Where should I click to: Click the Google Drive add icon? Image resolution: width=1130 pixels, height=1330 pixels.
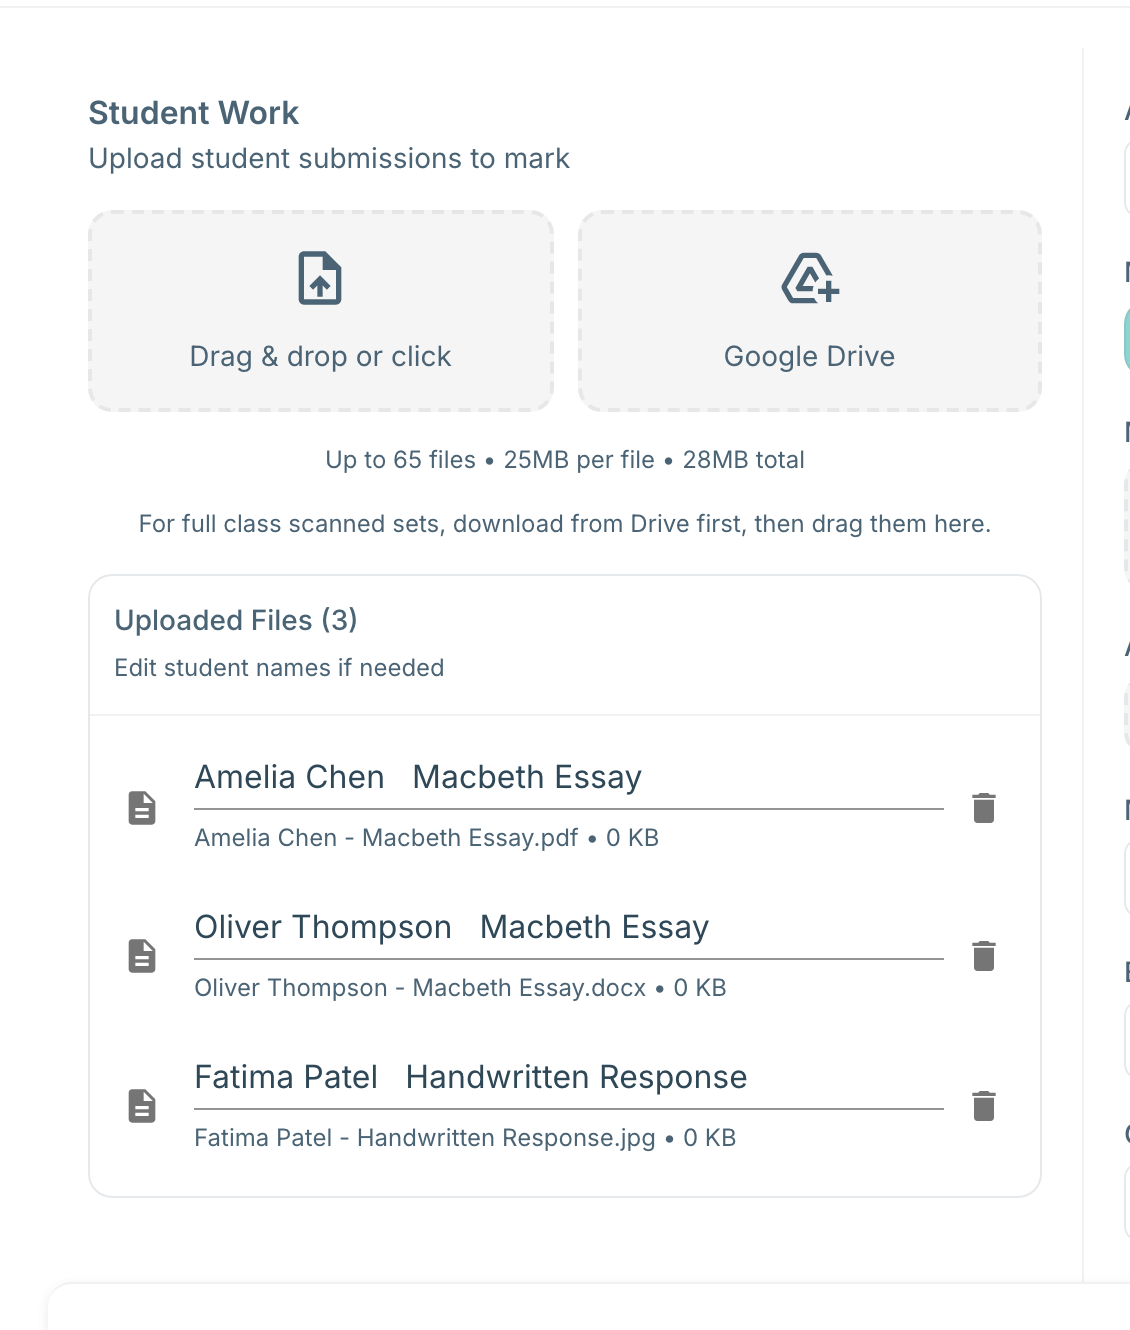[x=810, y=278]
